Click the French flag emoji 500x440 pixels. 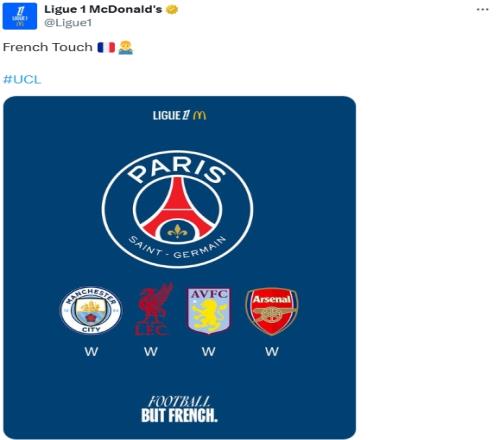(106, 47)
